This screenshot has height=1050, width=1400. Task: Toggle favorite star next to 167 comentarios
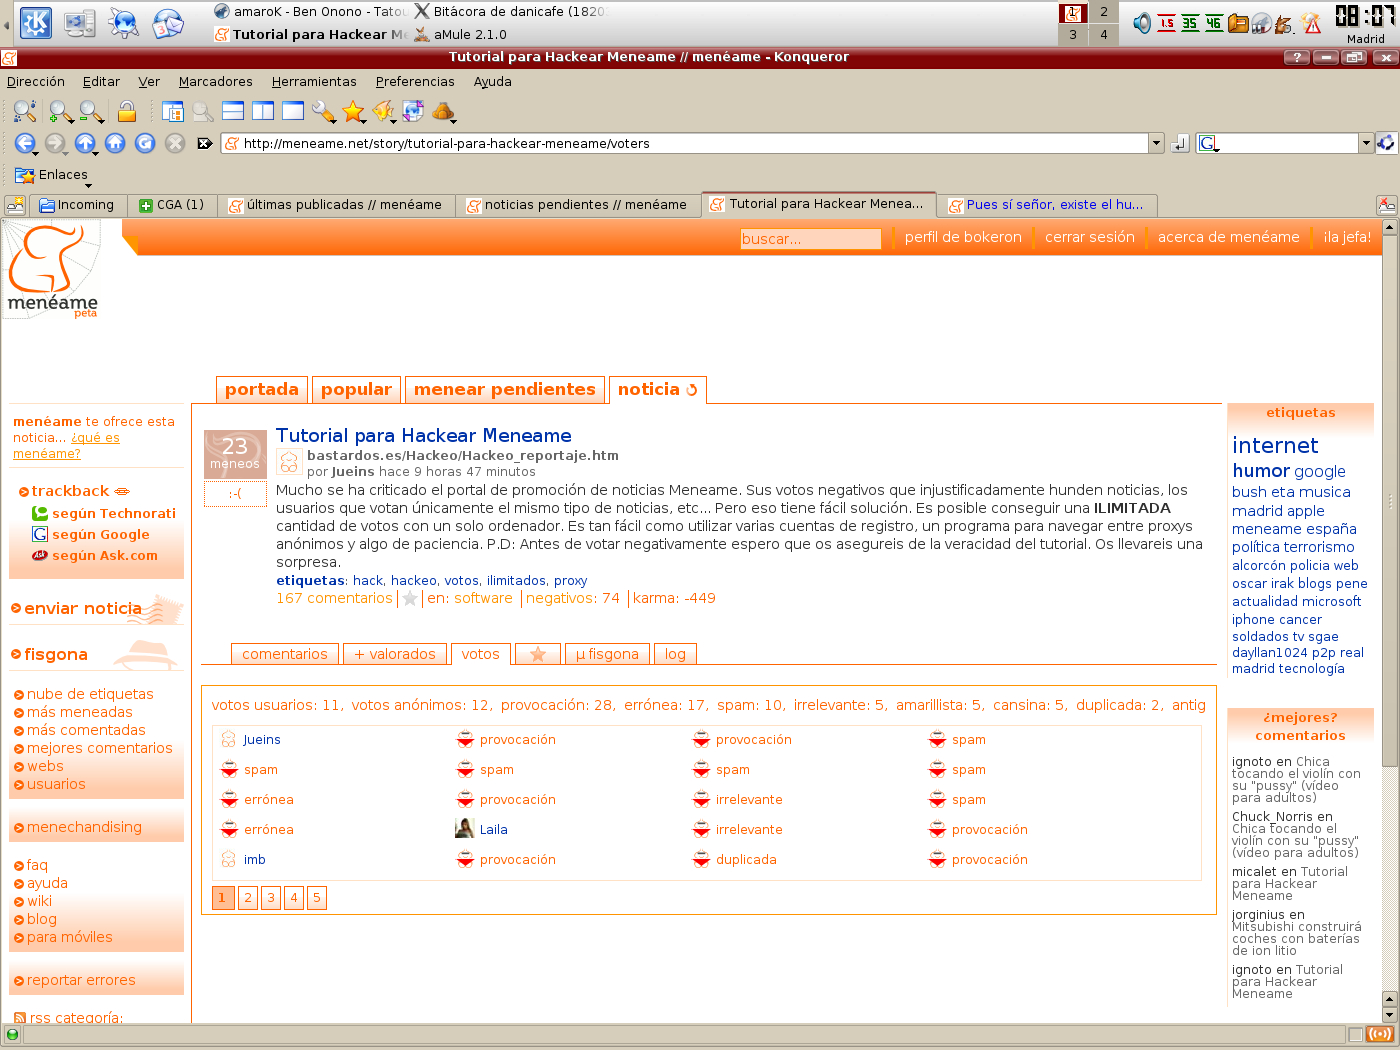[410, 599]
